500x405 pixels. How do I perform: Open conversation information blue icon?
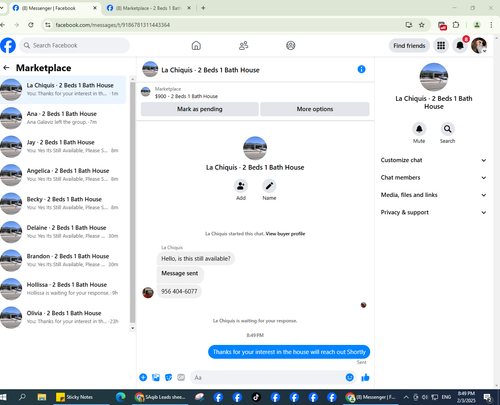361,69
